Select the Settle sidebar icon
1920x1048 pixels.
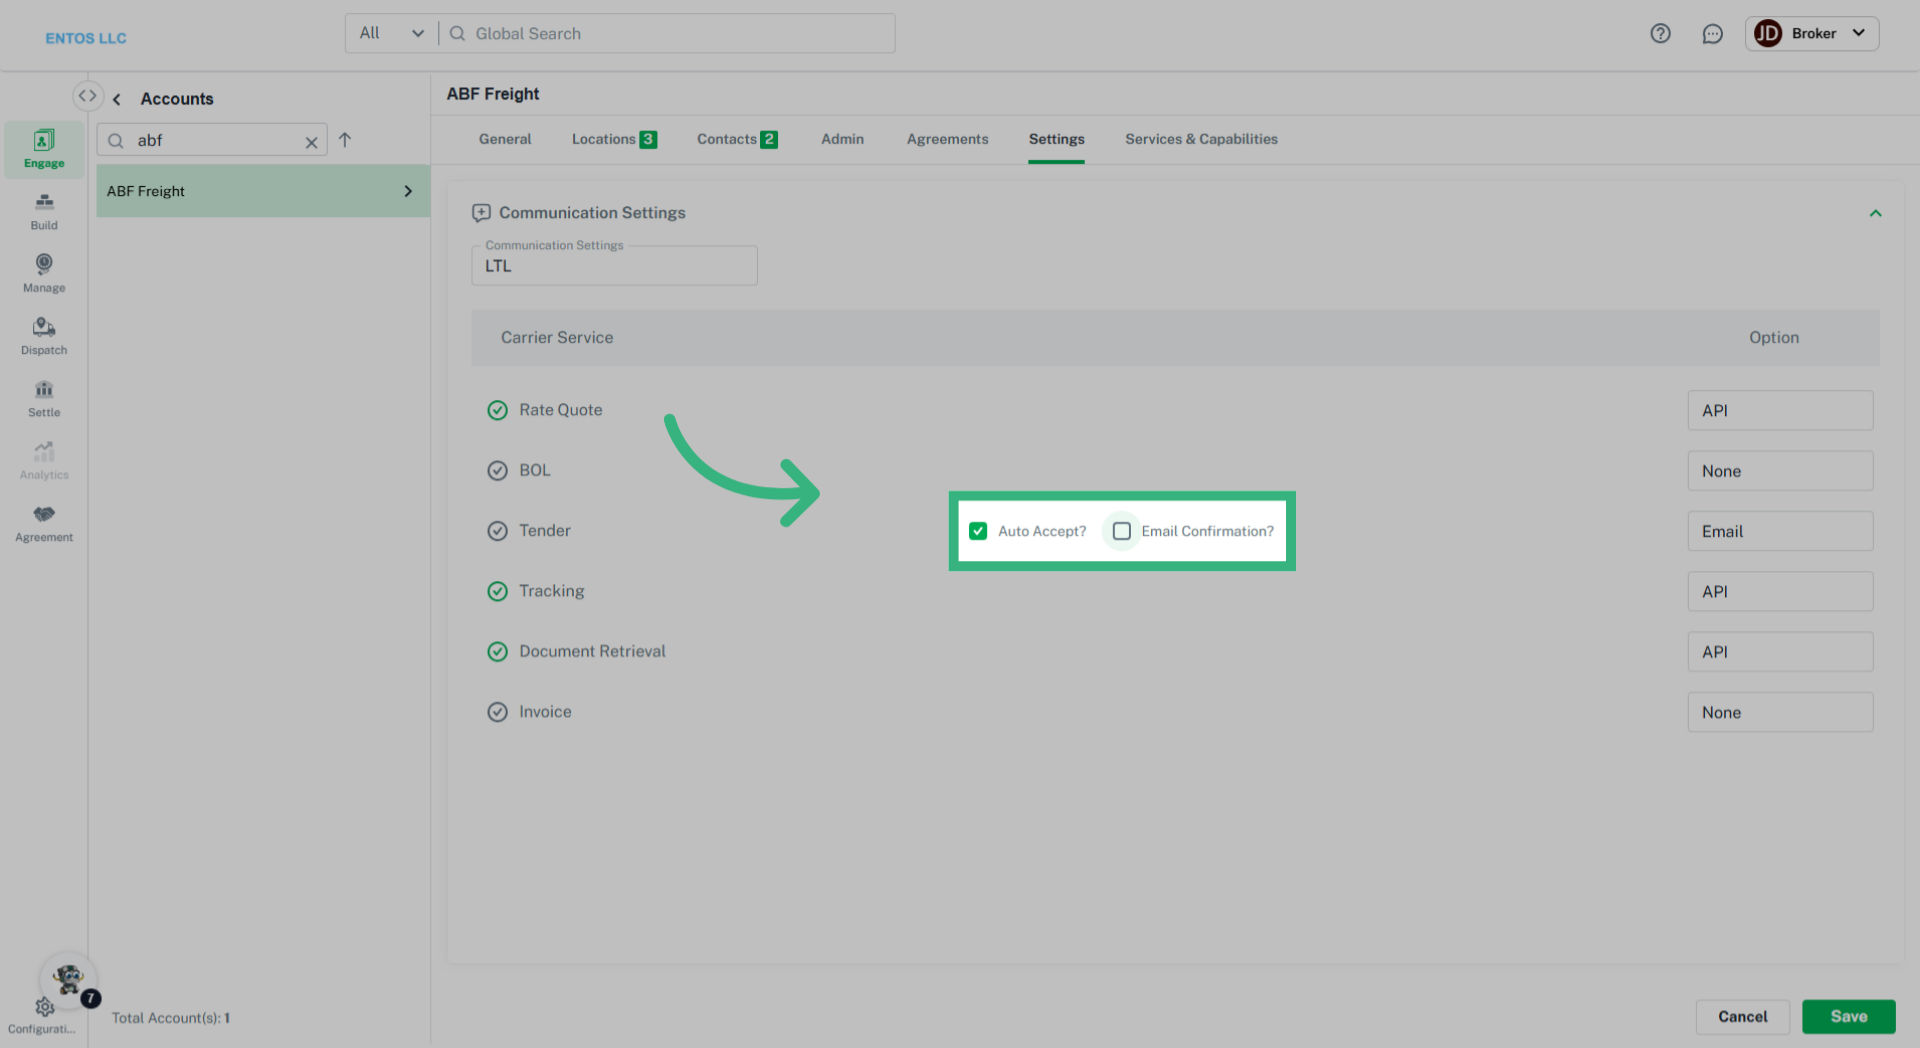click(43, 398)
